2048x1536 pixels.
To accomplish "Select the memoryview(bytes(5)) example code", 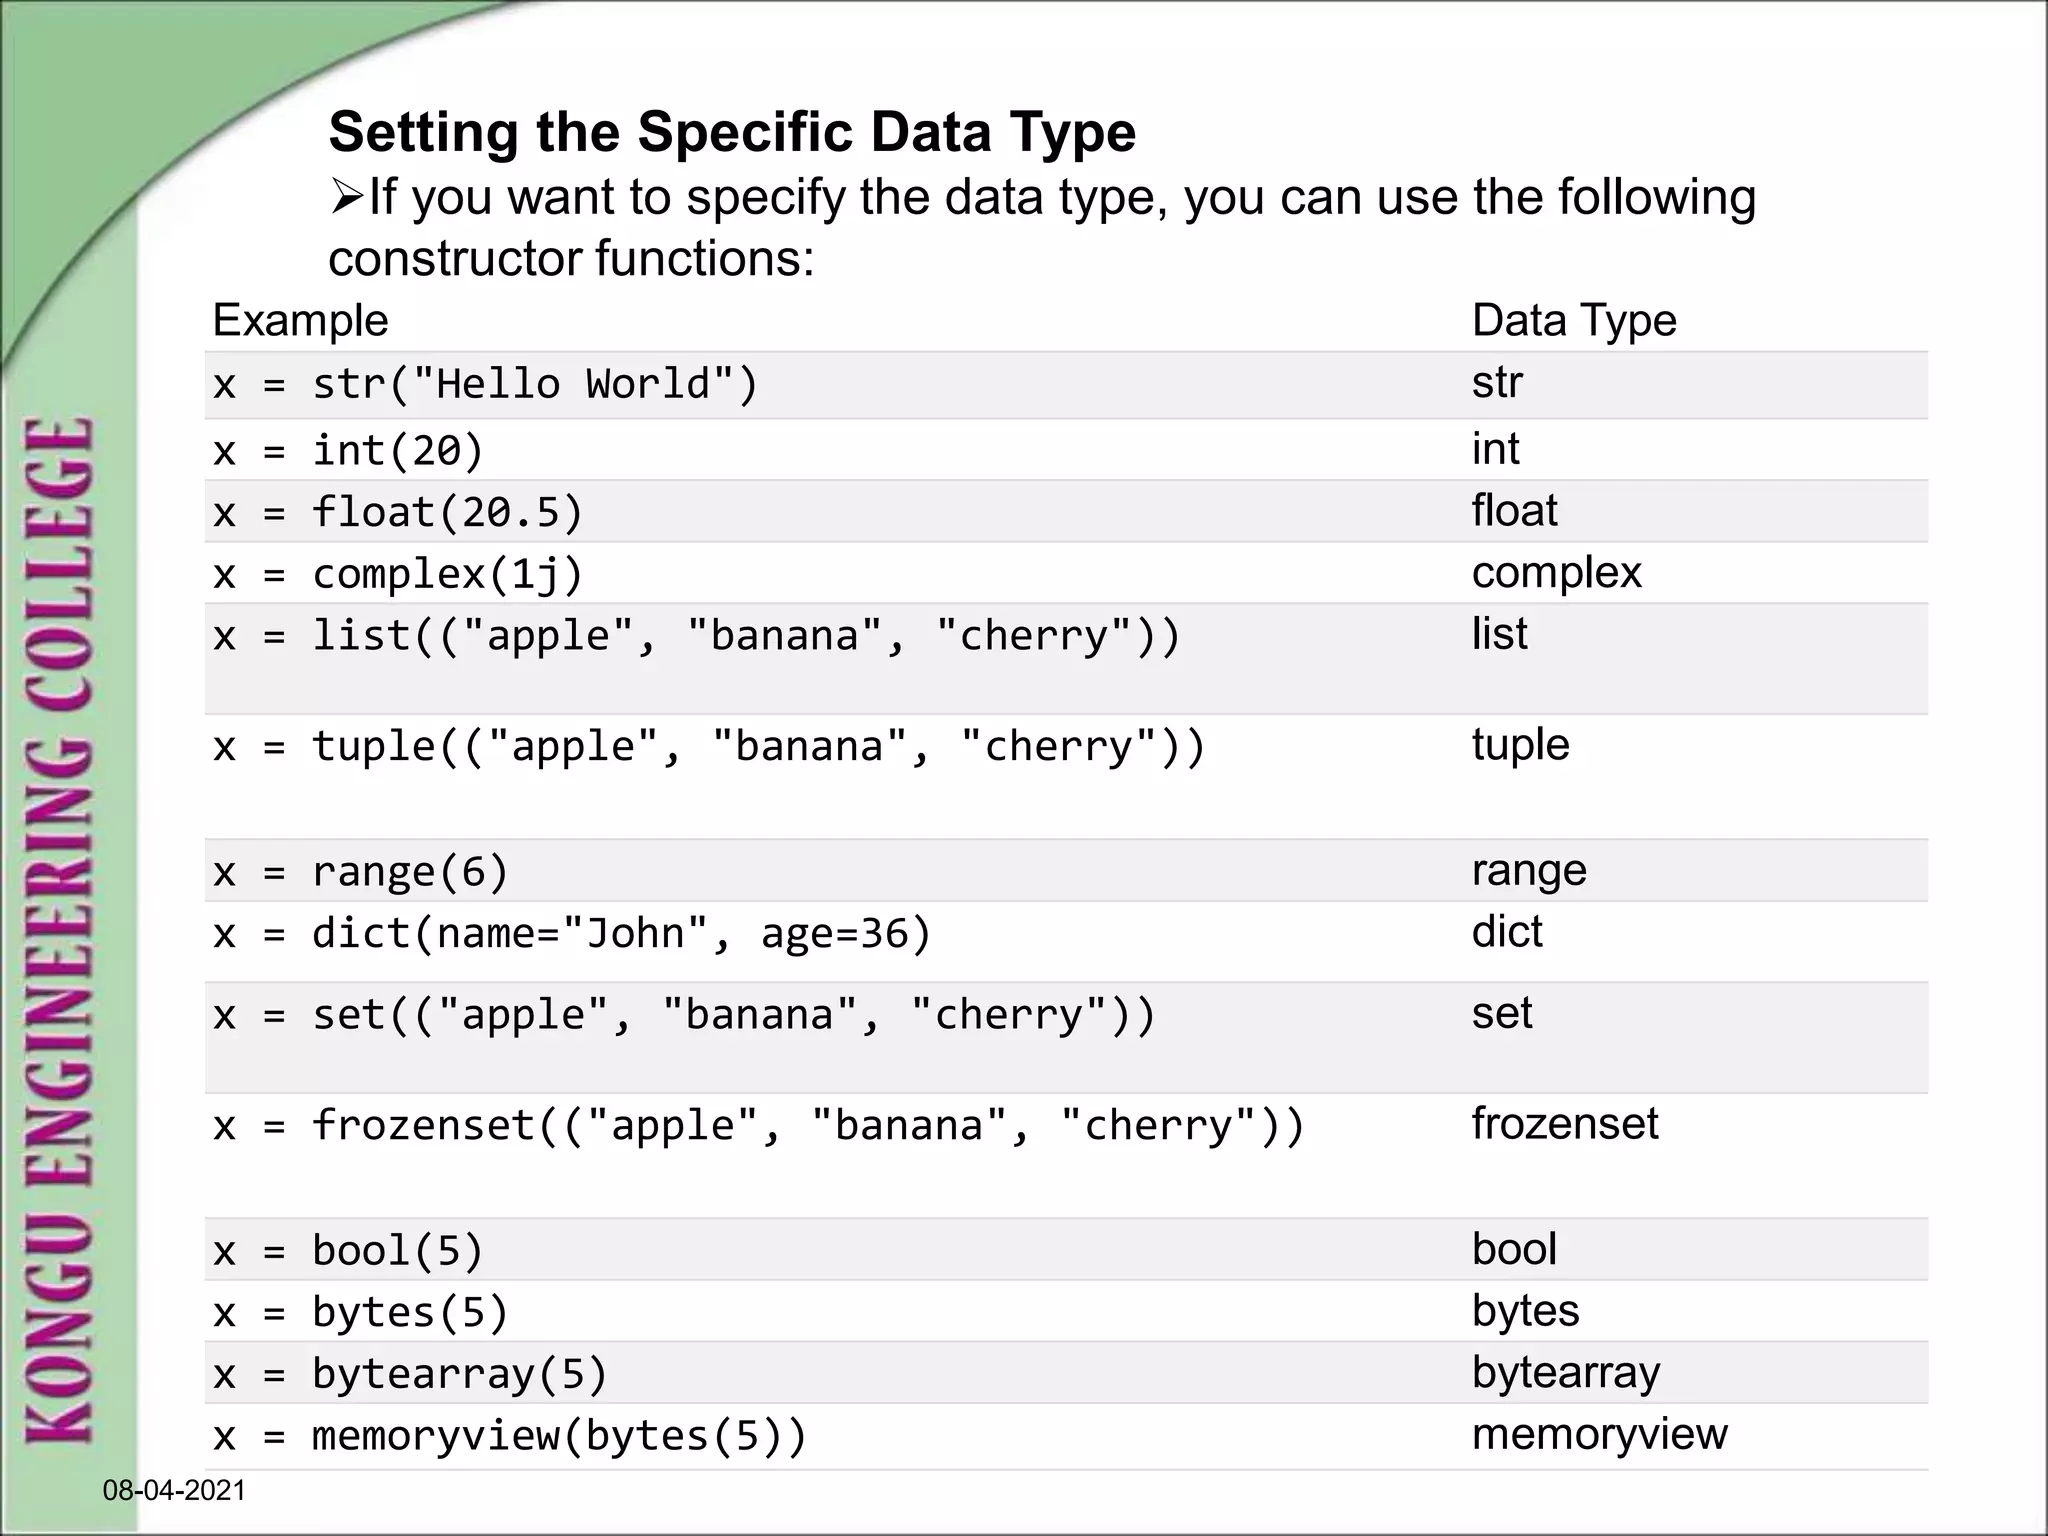I will tap(510, 1437).
